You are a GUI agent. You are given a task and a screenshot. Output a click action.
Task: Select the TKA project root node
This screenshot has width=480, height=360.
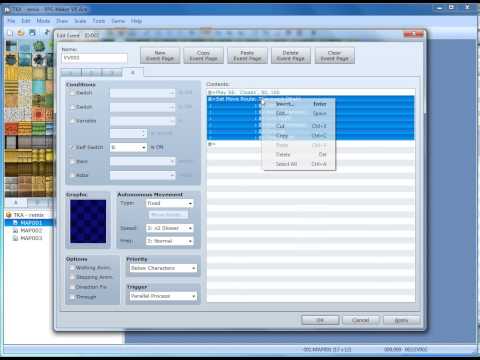29,215
